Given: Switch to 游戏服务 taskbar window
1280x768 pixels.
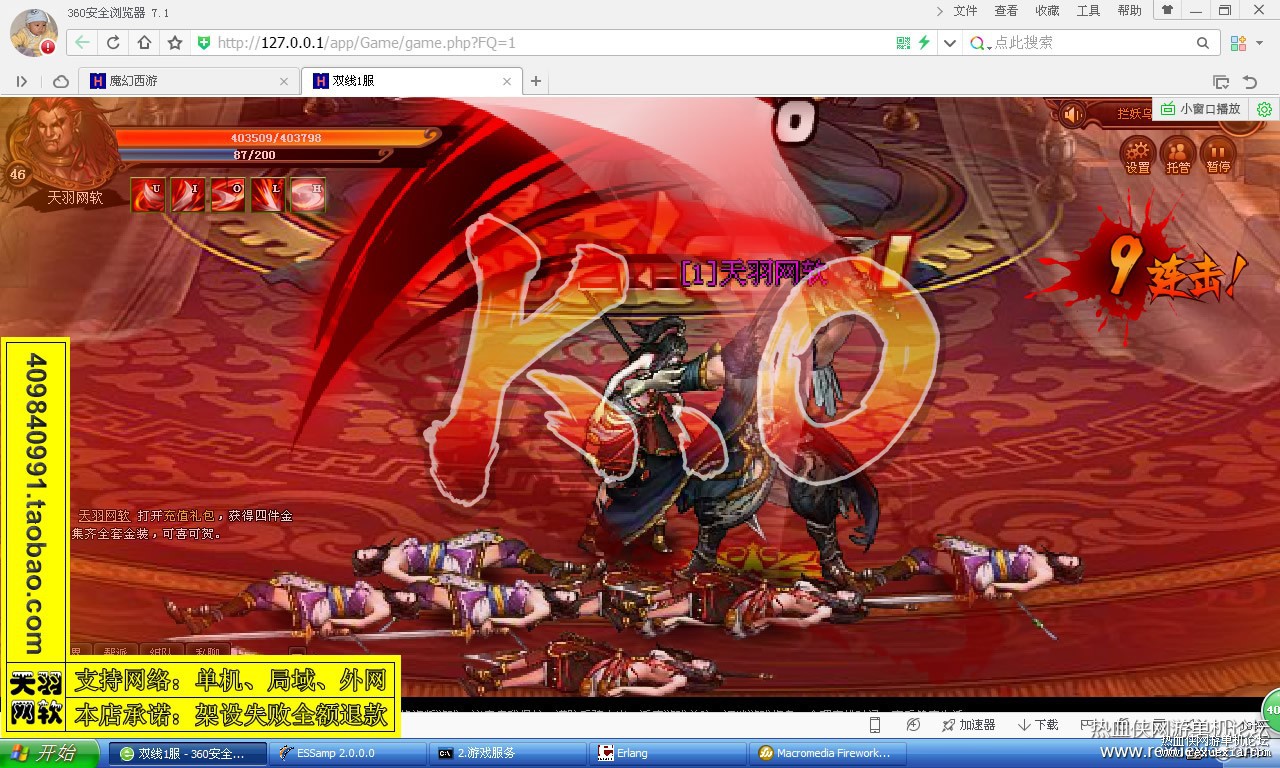Looking at the screenshot, I should point(507,753).
